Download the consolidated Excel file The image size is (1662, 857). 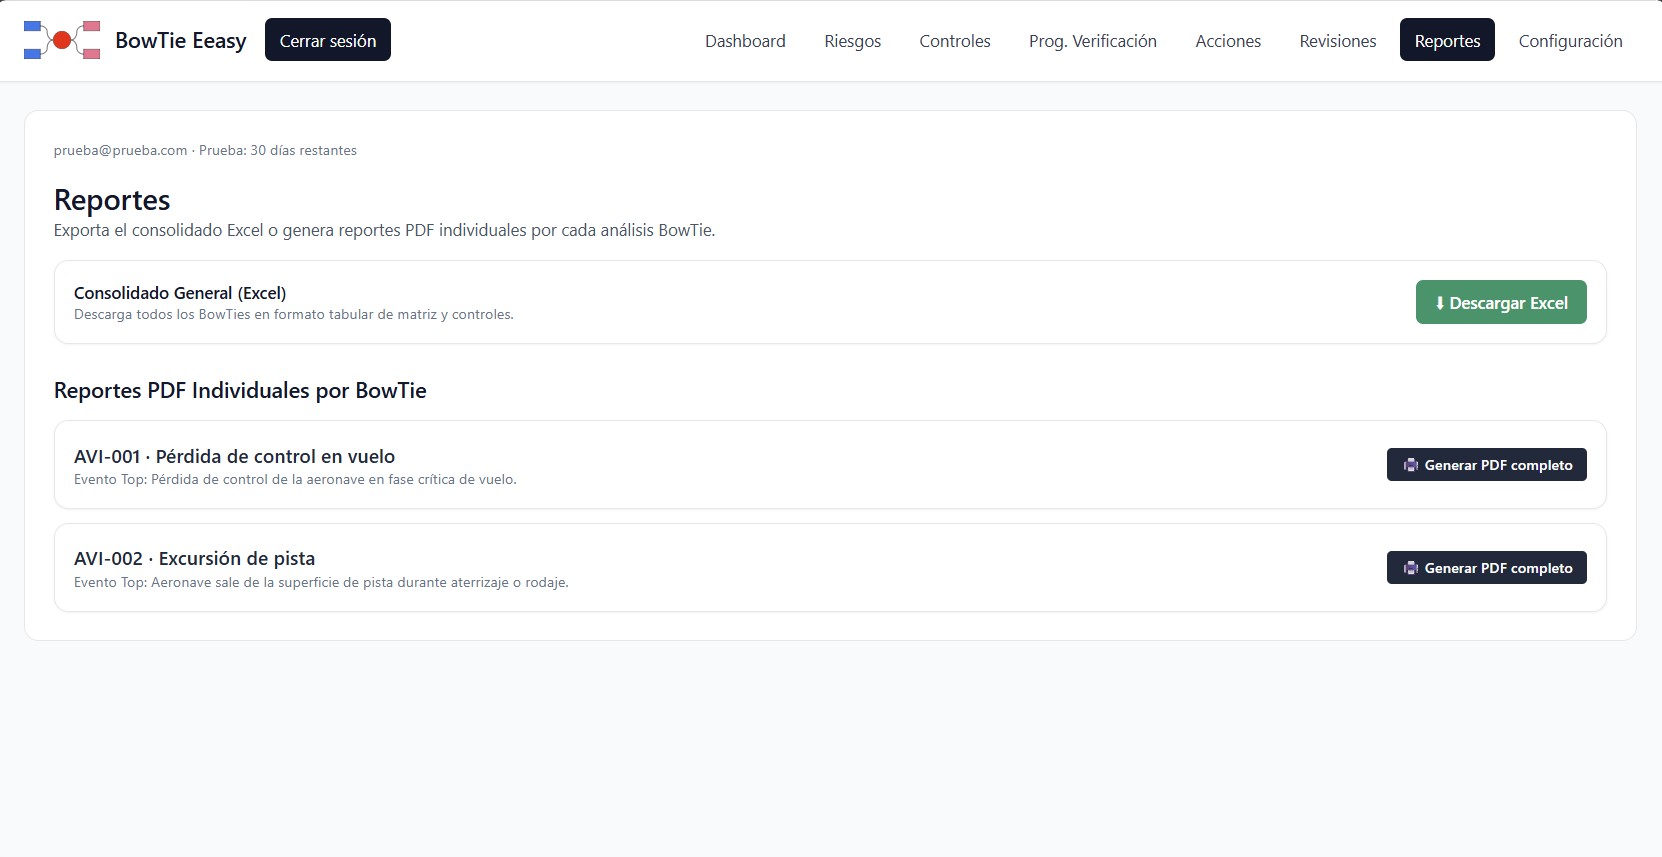(1501, 302)
